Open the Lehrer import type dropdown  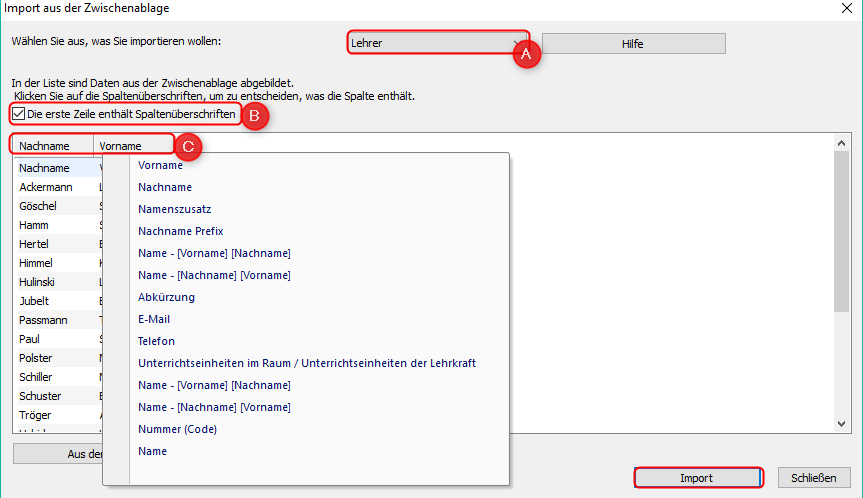point(435,44)
